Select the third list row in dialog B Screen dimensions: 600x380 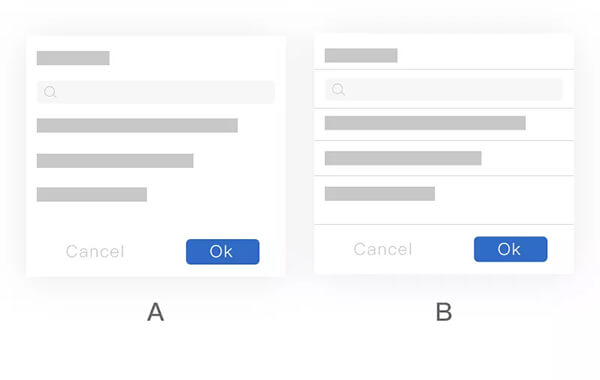point(444,200)
